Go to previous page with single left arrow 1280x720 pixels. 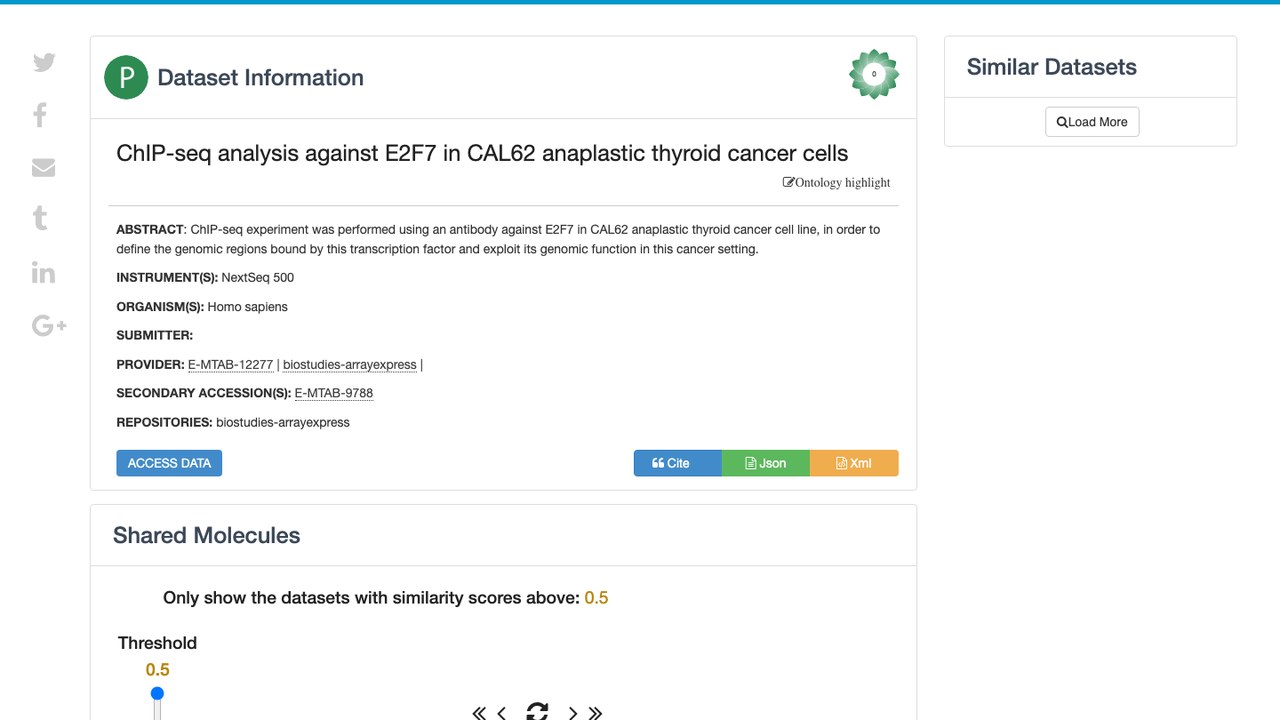(502, 713)
